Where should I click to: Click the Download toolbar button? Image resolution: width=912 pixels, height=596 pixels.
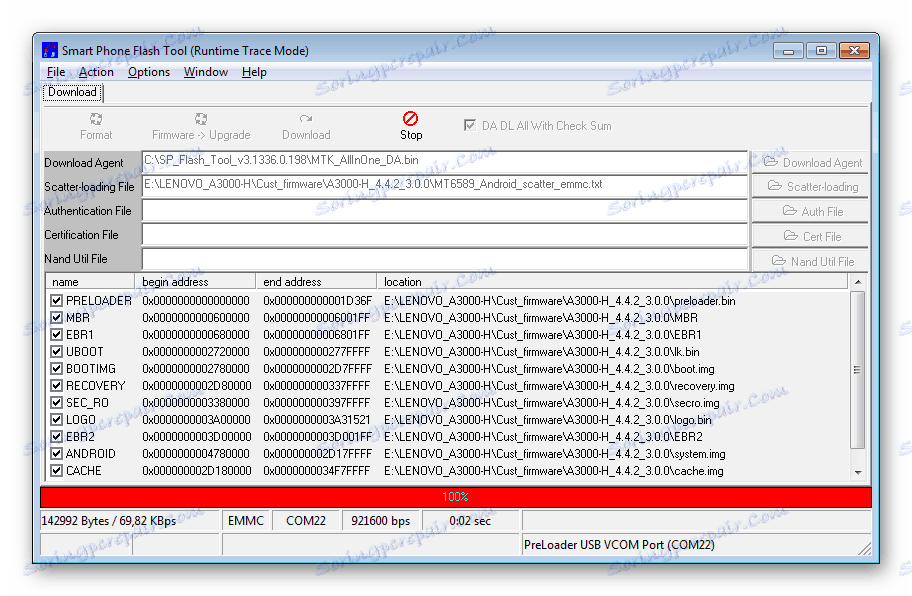click(306, 126)
